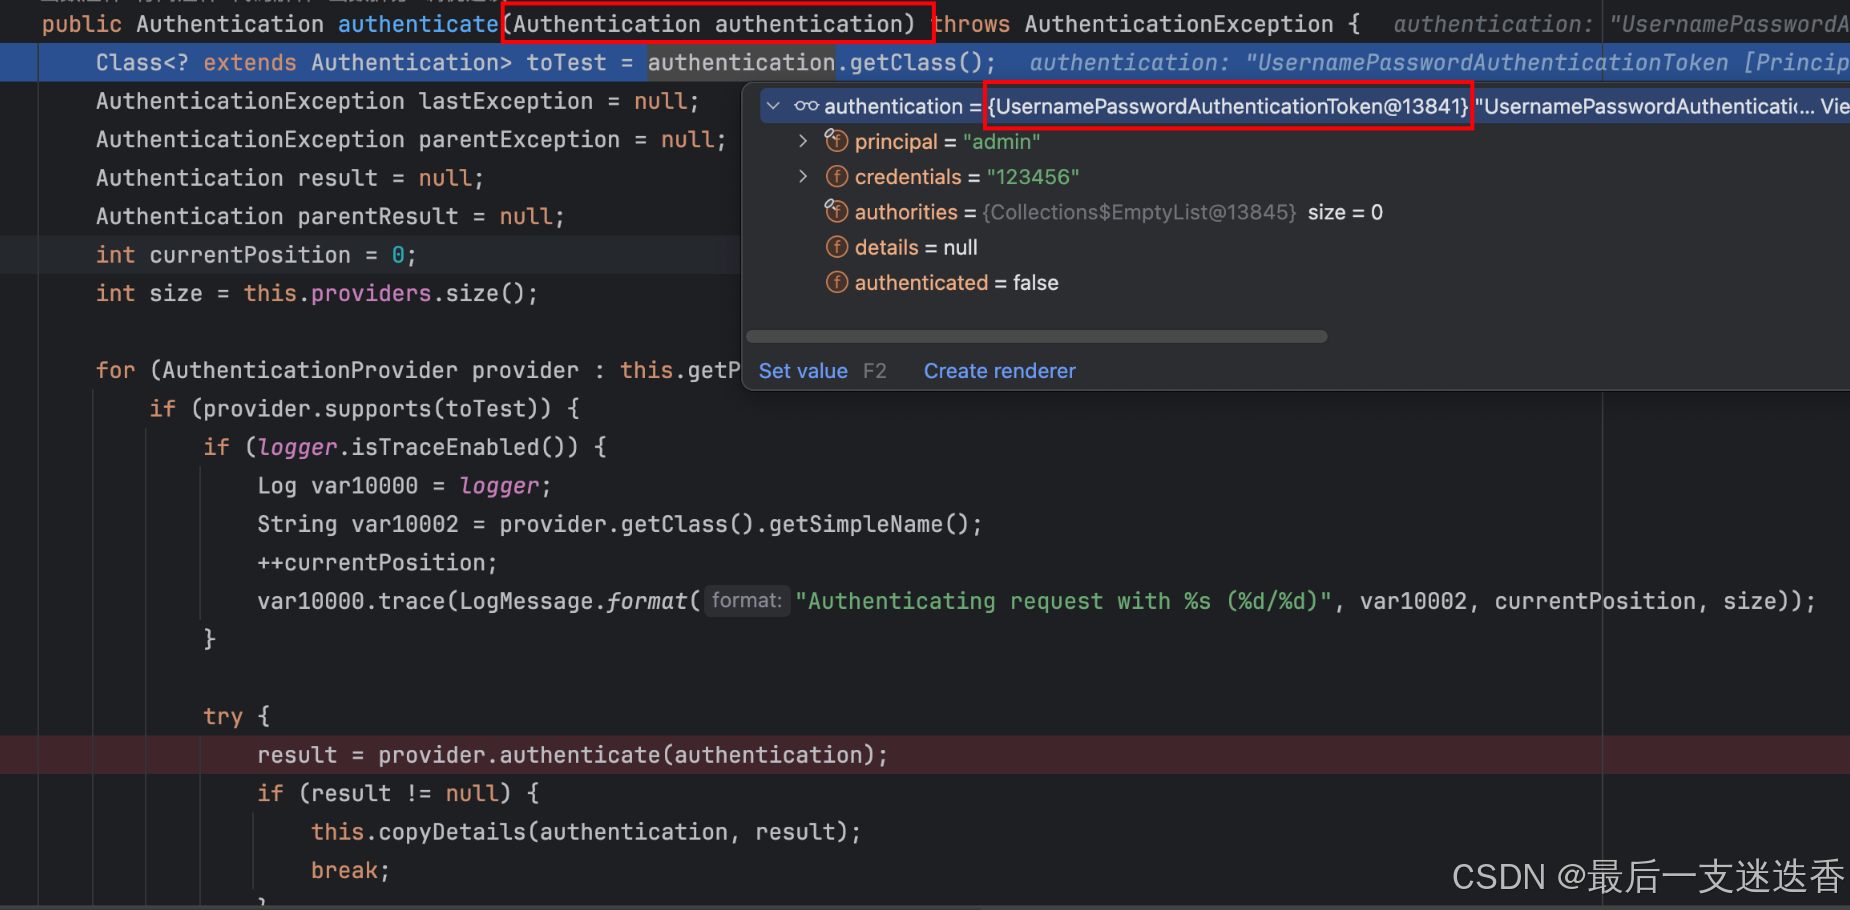The image size is (1850, 910).
Task: Click the line this.copyDetails(authentication, result);
Action: pyautogui.click(x=586, y=832)
